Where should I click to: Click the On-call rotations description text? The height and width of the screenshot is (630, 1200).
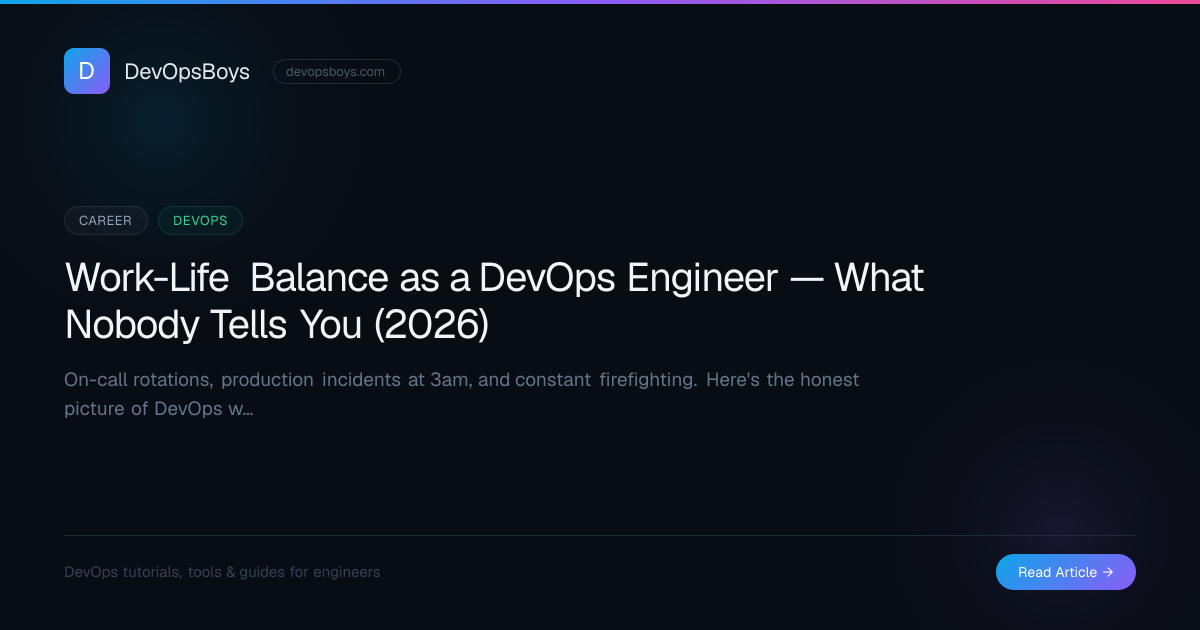462,394
